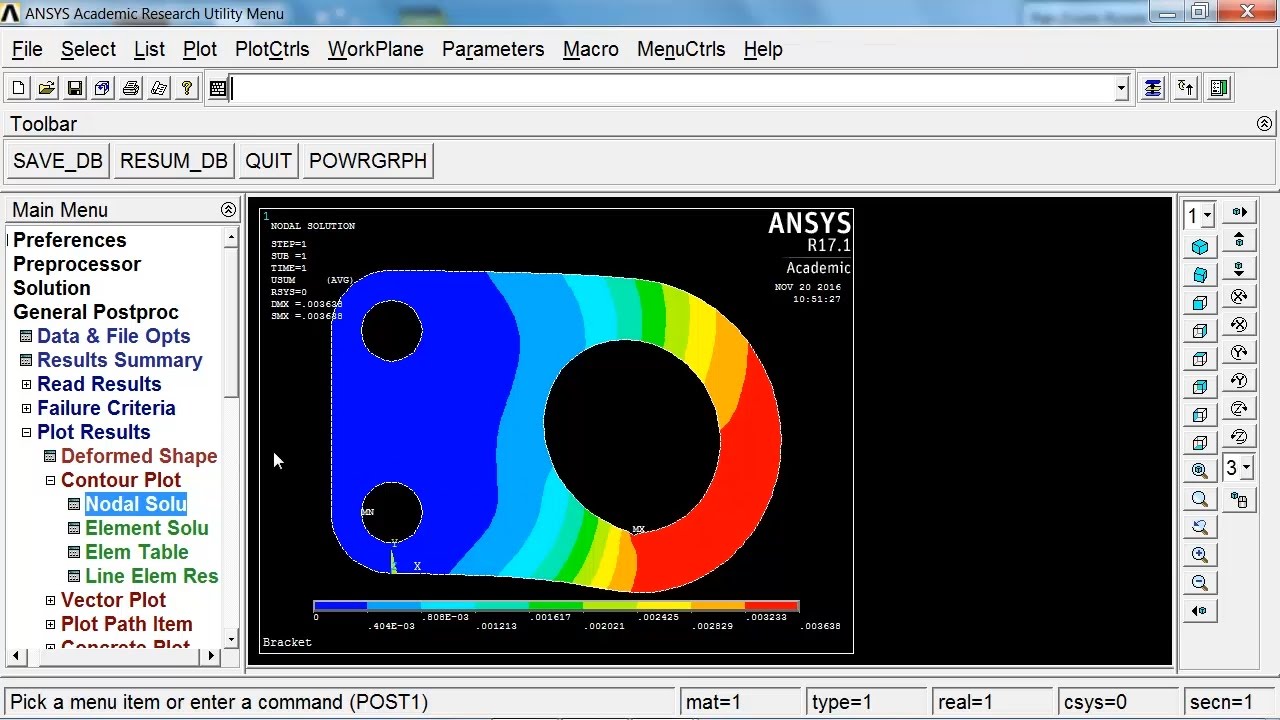Rotate model about positive X icon

tap(1240, 297)
